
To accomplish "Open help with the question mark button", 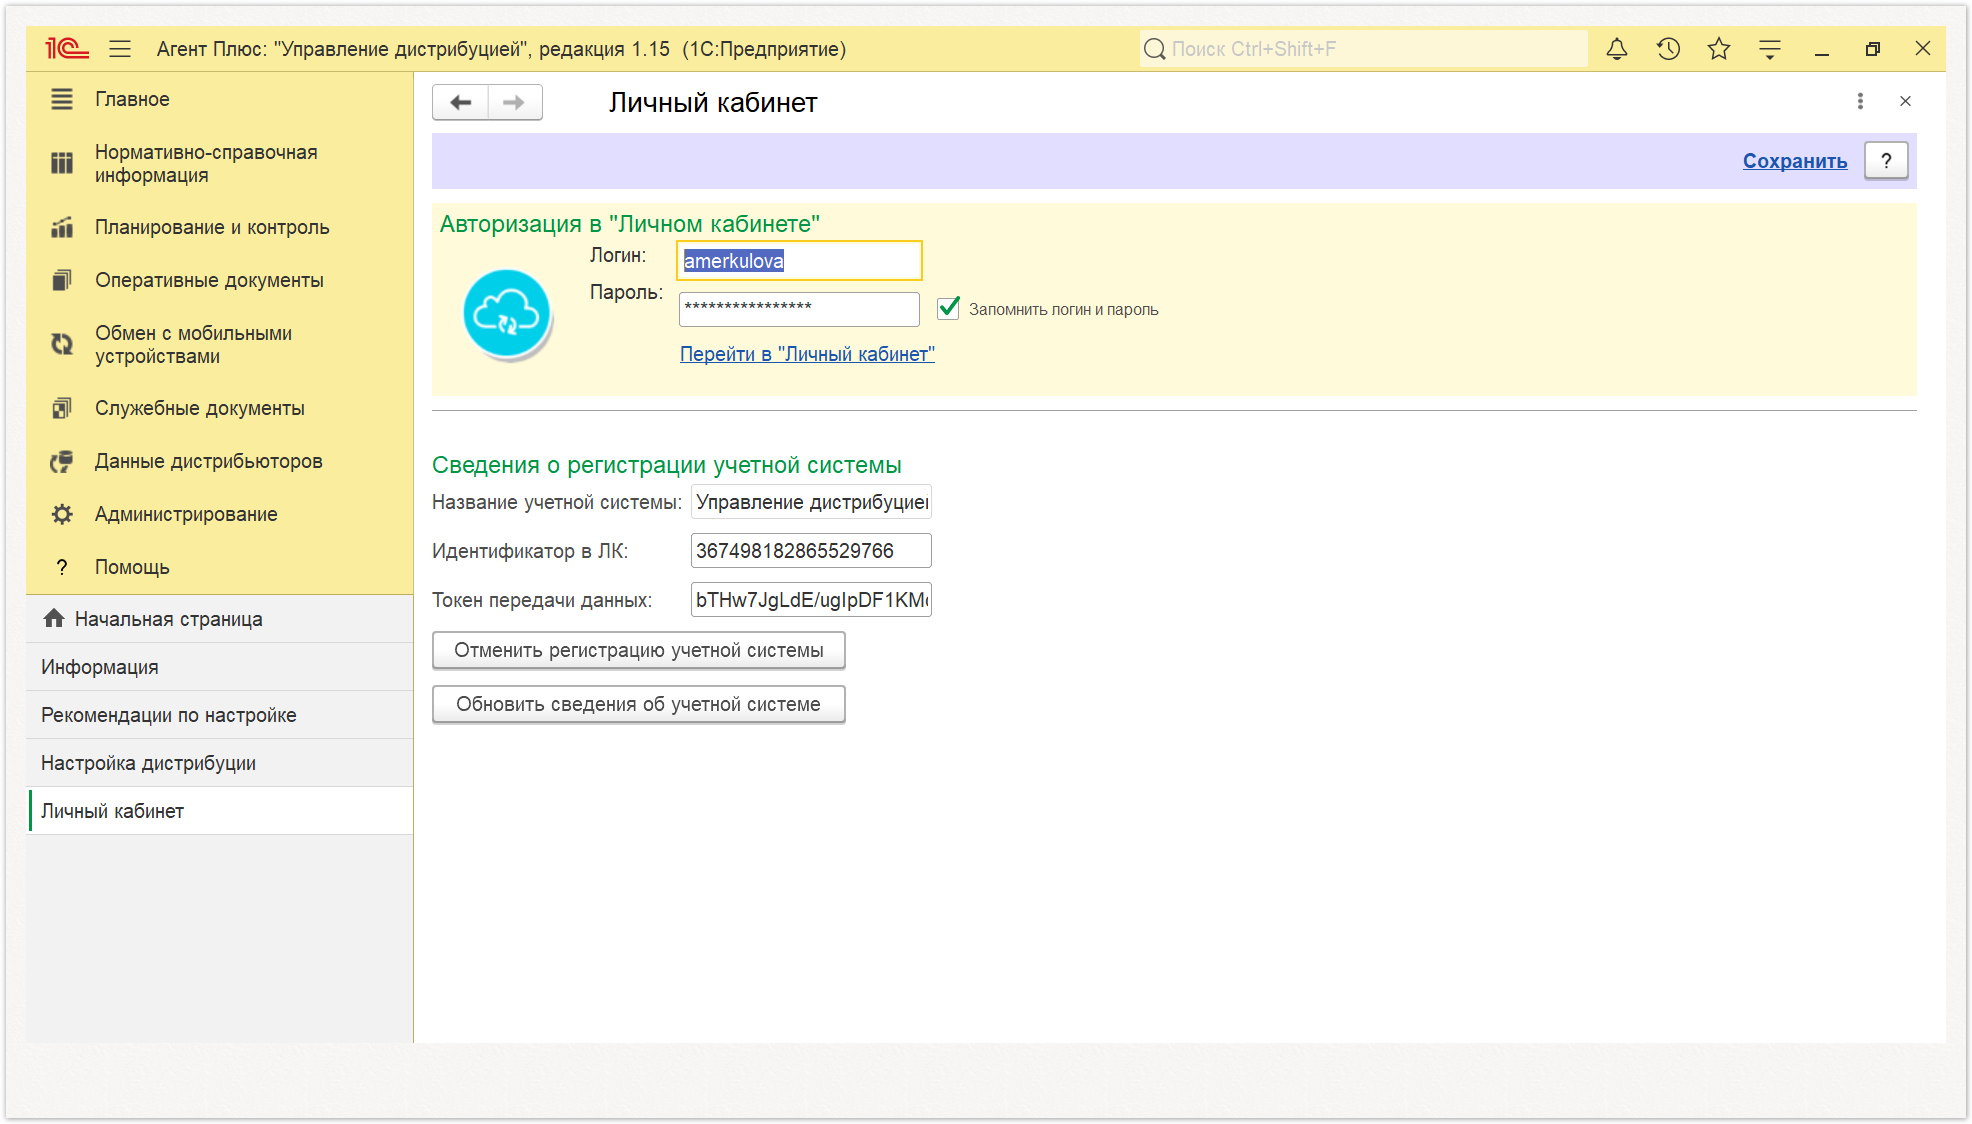I will [x=1886, y=161].
